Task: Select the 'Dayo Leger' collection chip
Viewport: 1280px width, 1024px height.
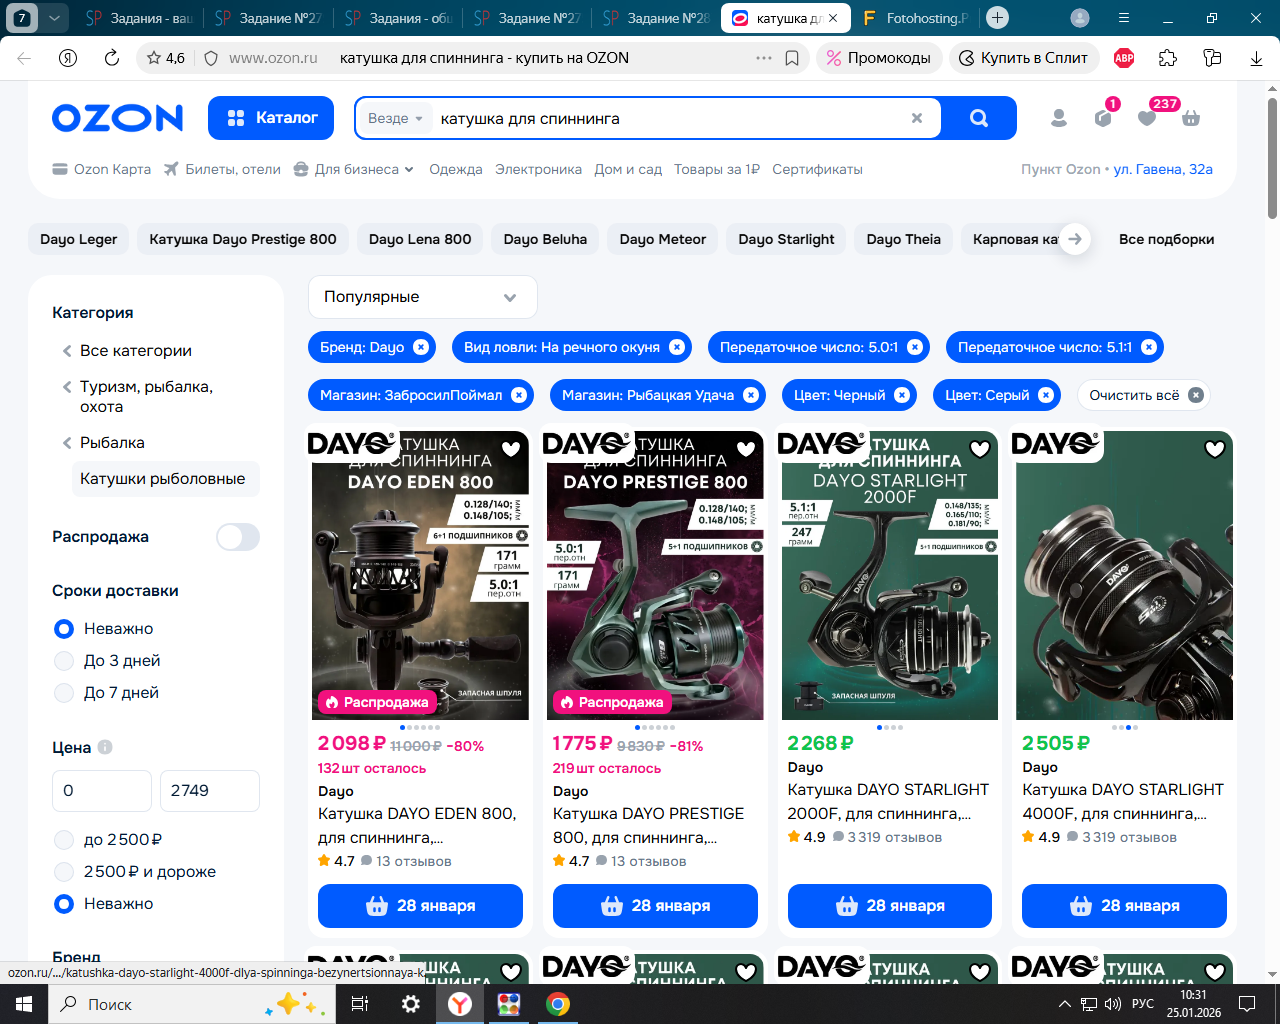Action: point(78,239)
